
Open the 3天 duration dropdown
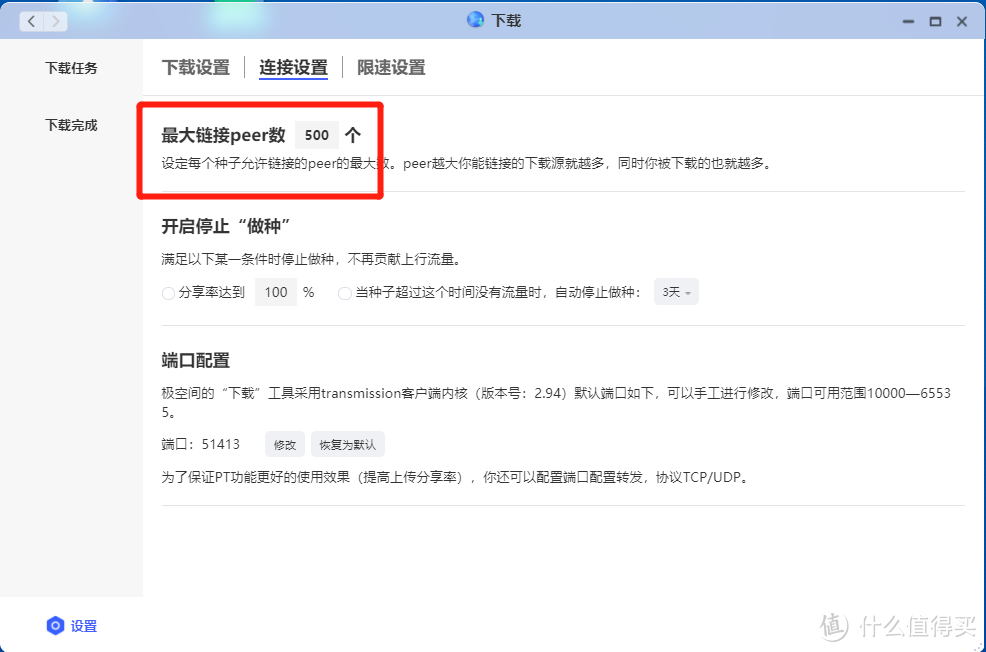tap(675, 293)
